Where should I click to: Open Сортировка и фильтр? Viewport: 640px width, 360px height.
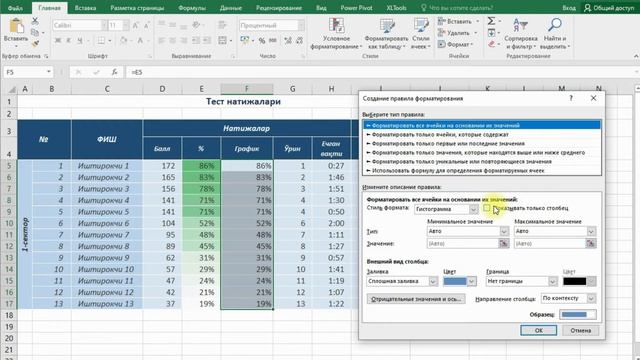520,33
